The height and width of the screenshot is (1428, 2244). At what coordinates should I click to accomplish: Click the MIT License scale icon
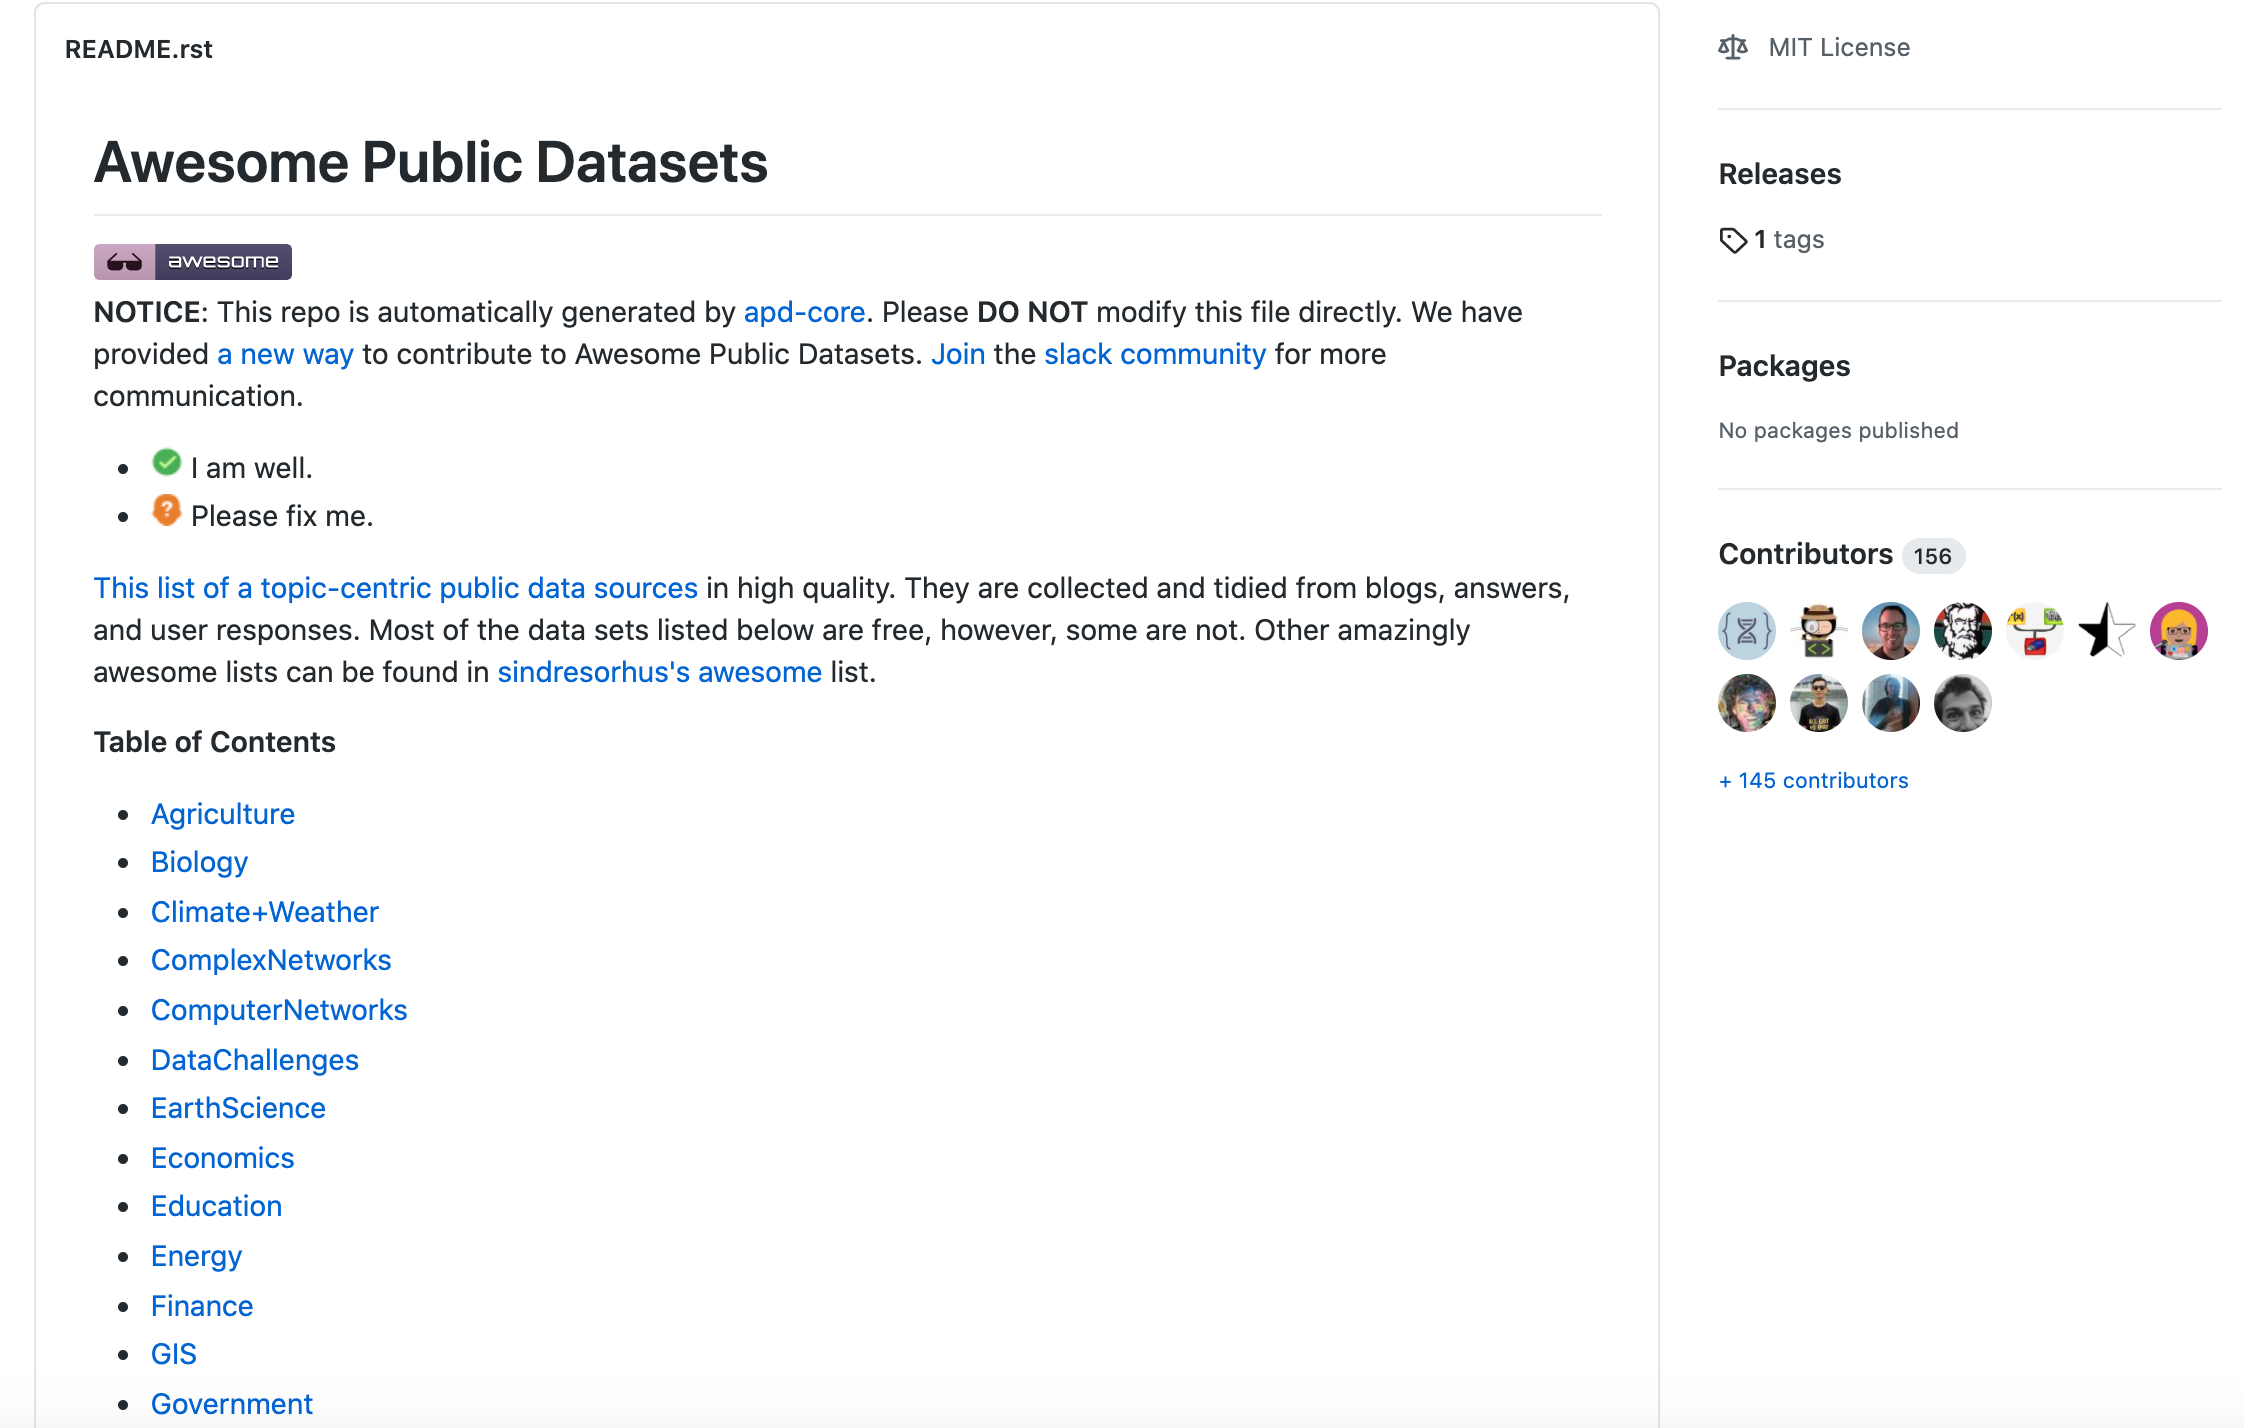click(x=1733, y=47)
